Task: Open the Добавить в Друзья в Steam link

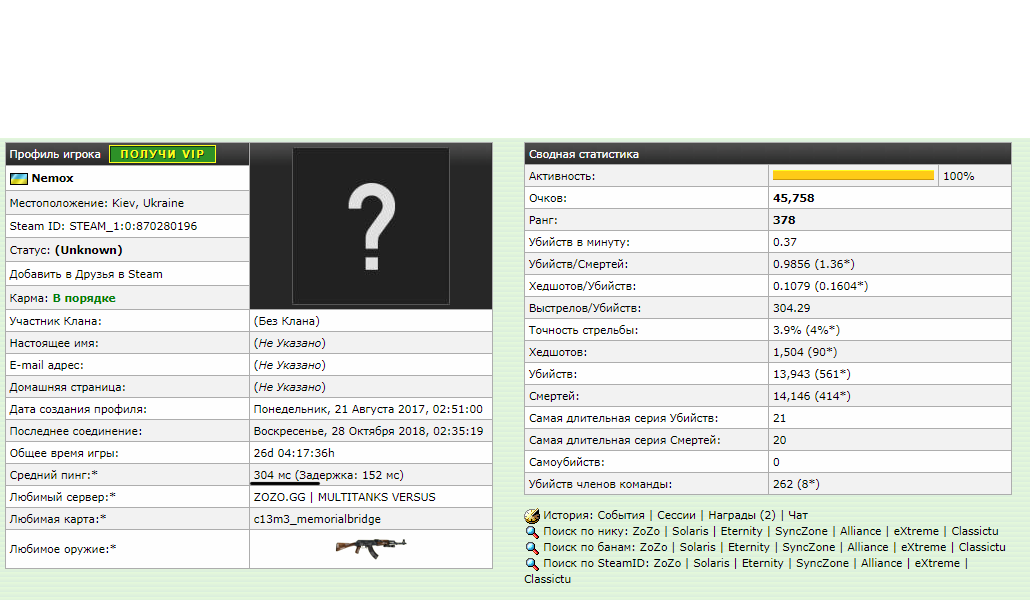Action: click(86, 274)
